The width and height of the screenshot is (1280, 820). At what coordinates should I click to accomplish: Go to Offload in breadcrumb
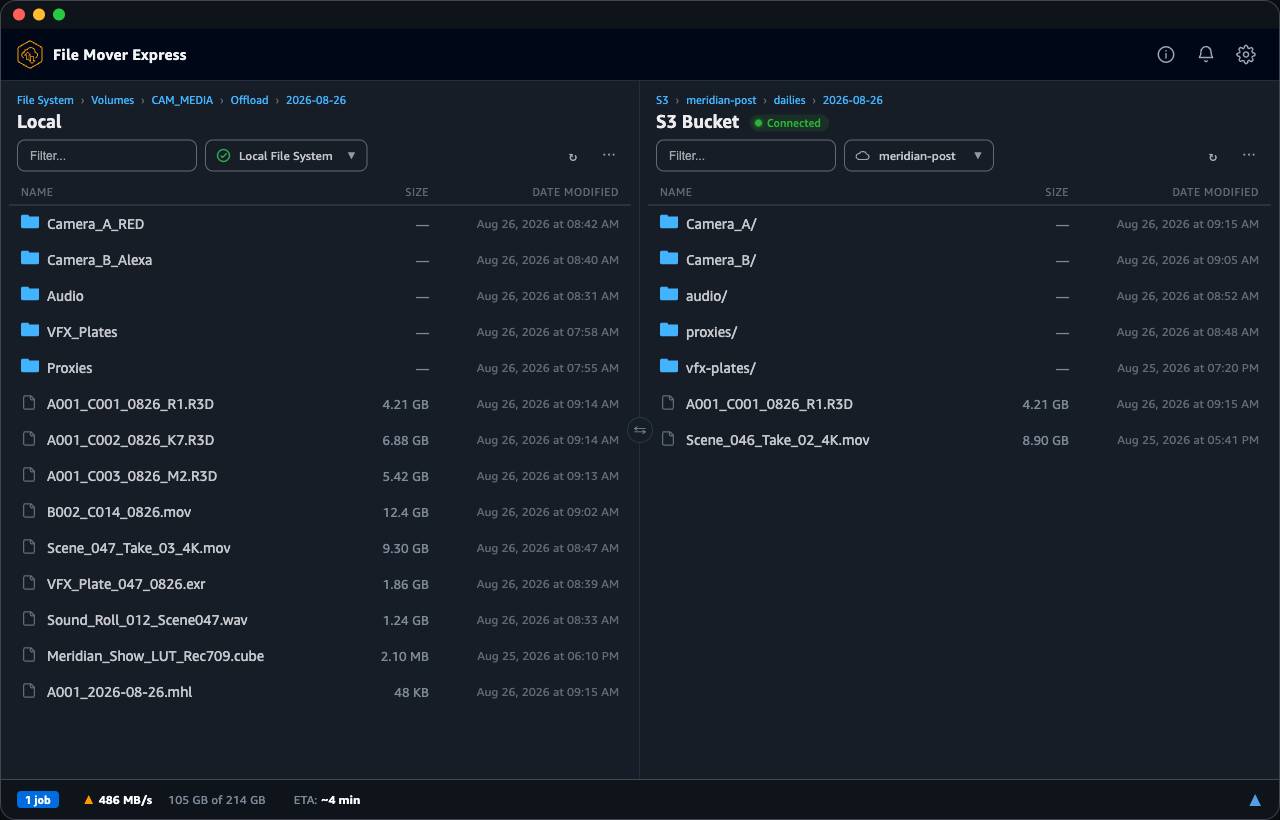249,100
